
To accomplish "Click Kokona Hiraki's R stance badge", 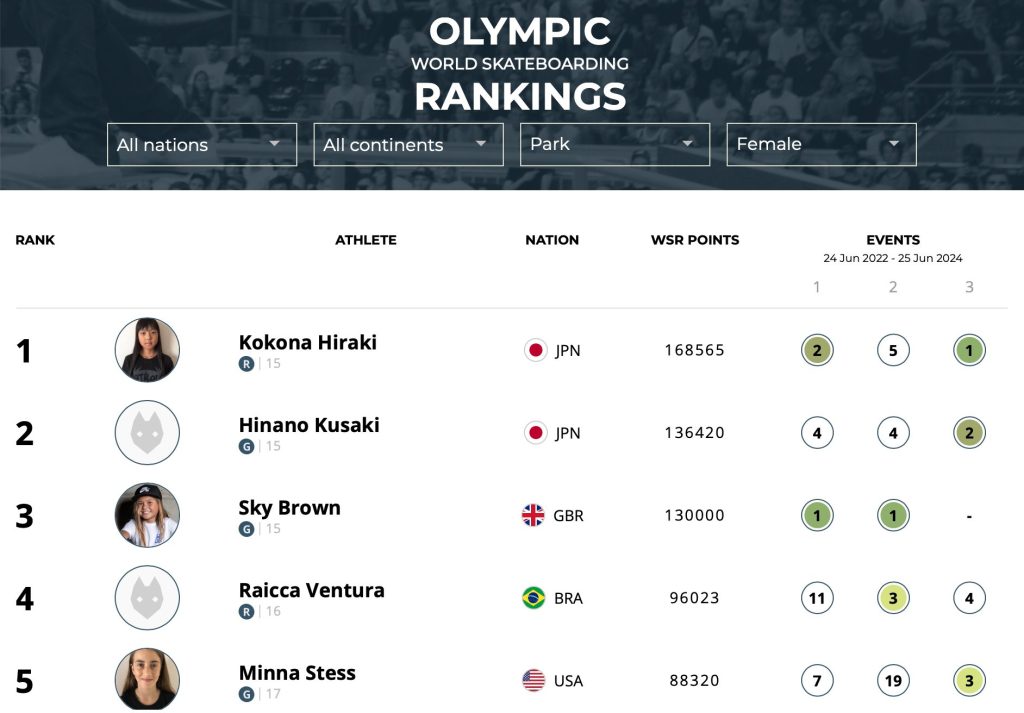I will click(246, 364).
